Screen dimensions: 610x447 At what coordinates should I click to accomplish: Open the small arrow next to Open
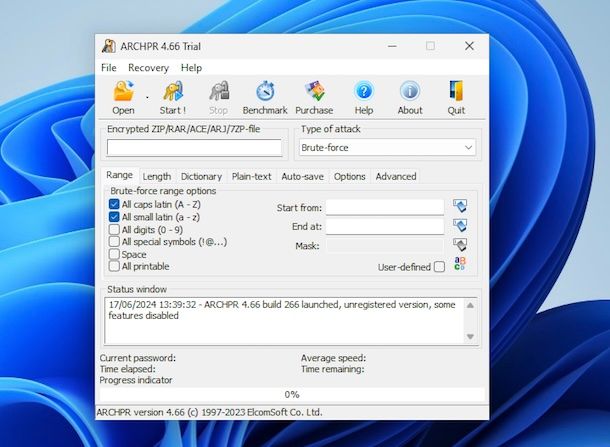[147, 97]
